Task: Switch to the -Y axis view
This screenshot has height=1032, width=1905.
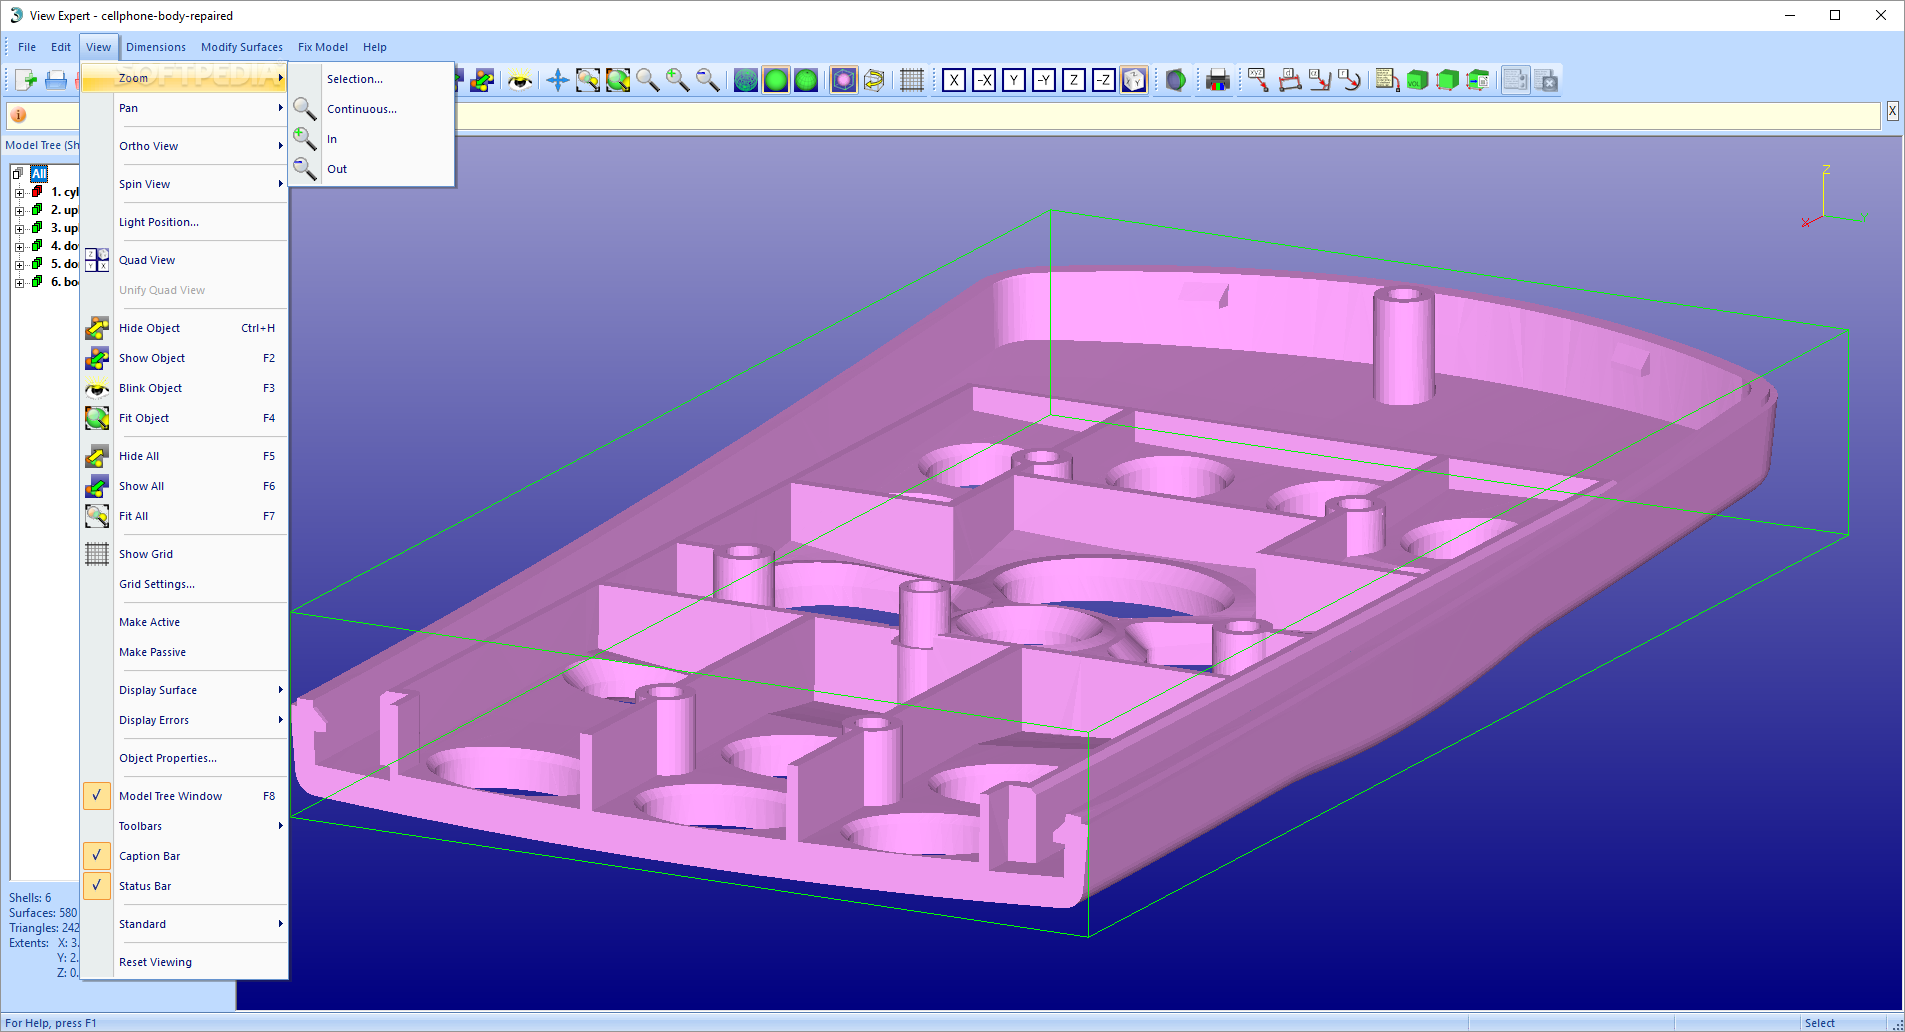Action: pyautogui.click(x=1044, y=80)
